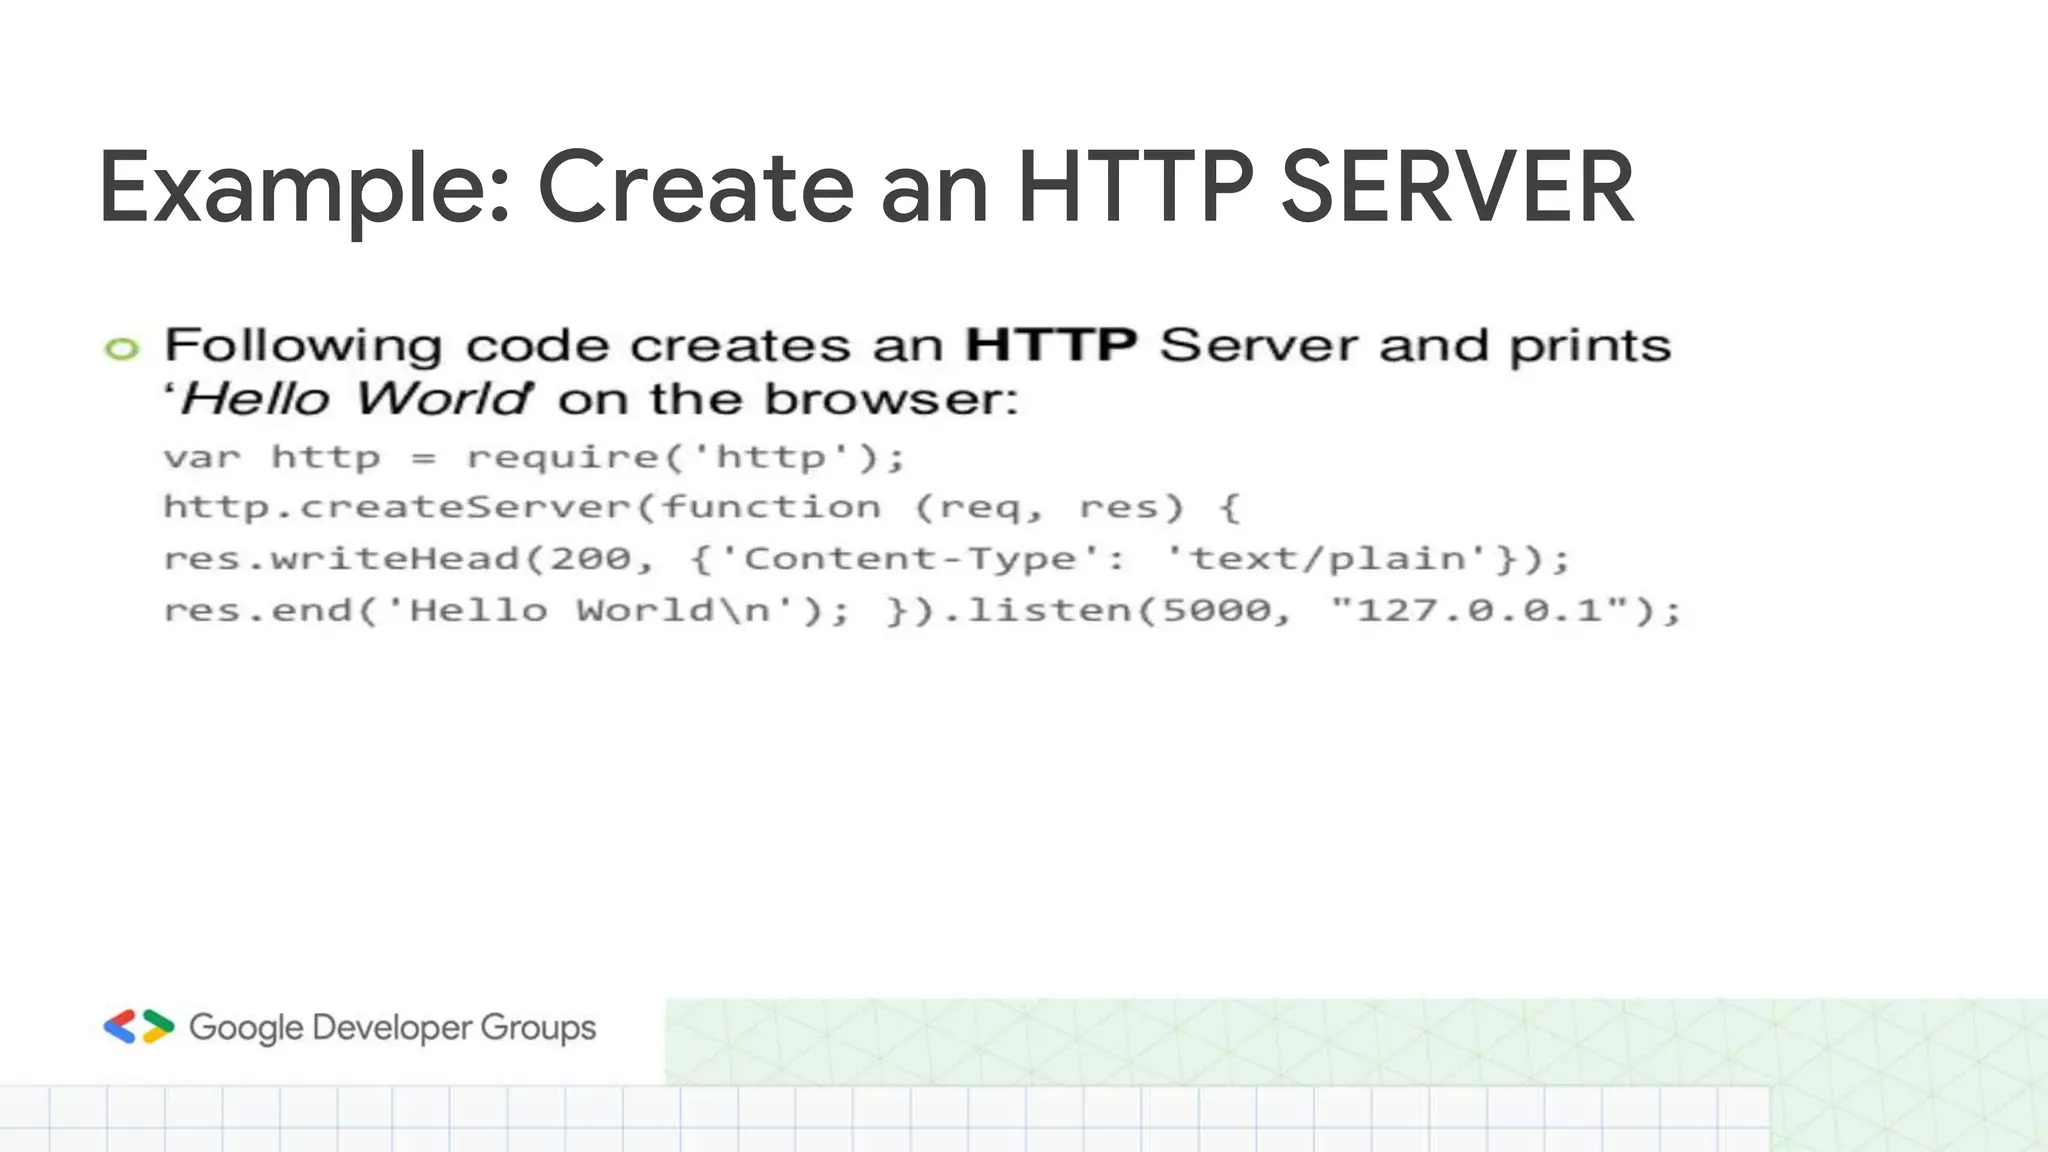The height and width of the screenshot is (1152, 2048).
Task: Click the words 'Following code creates an'
Action: [554, 346]
